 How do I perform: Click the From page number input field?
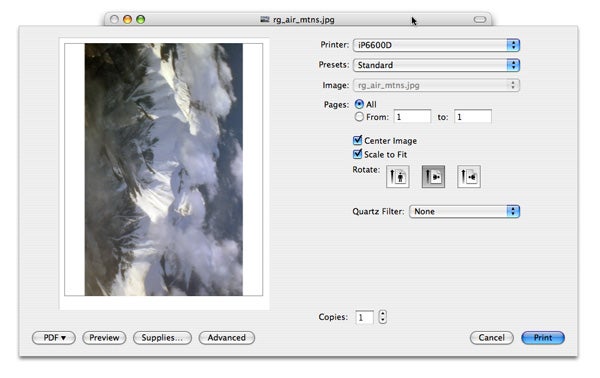click(412, 117)
